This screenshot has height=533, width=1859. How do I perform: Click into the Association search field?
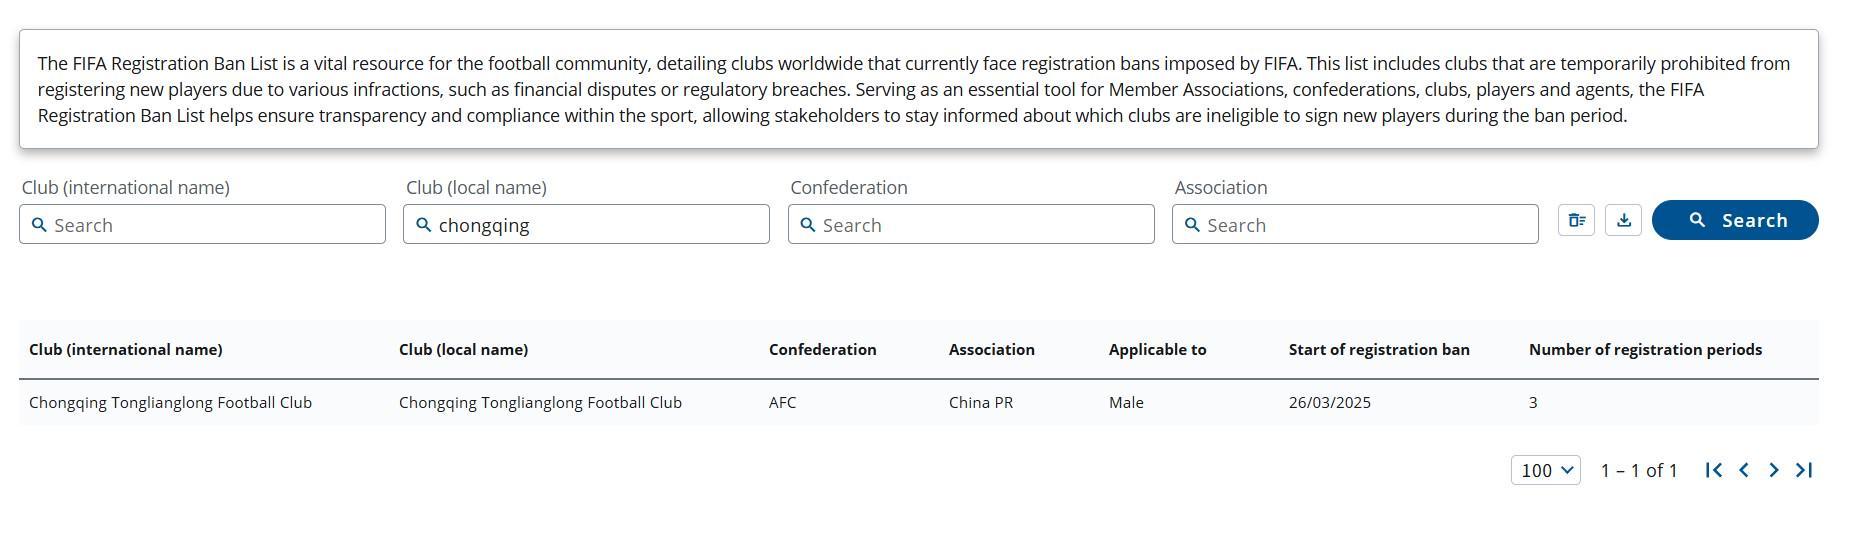point(1355,225)
